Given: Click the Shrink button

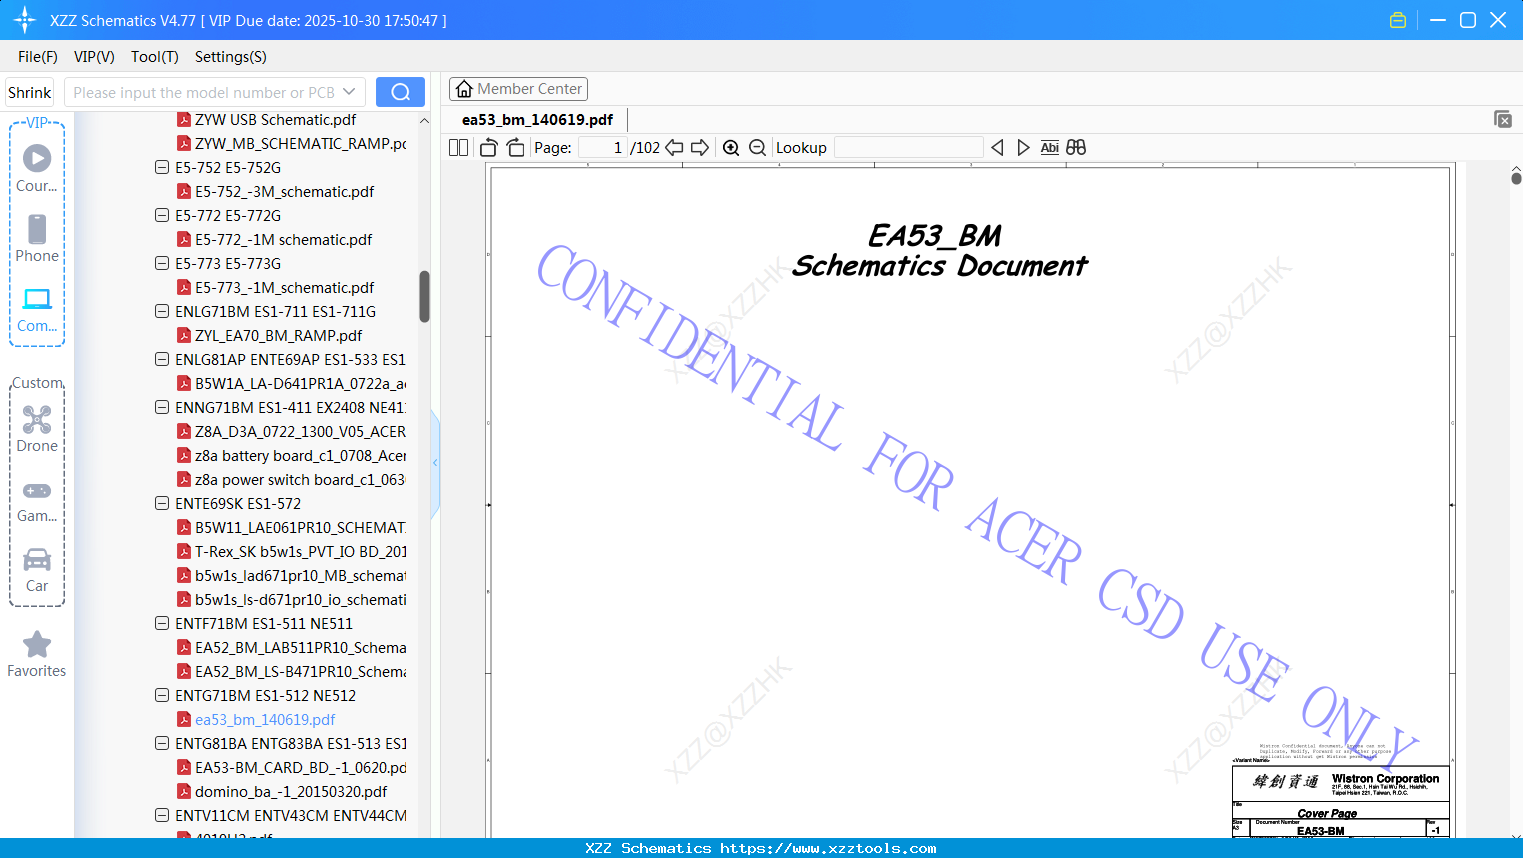Looking at the screenshot, I should coord(29,92).
